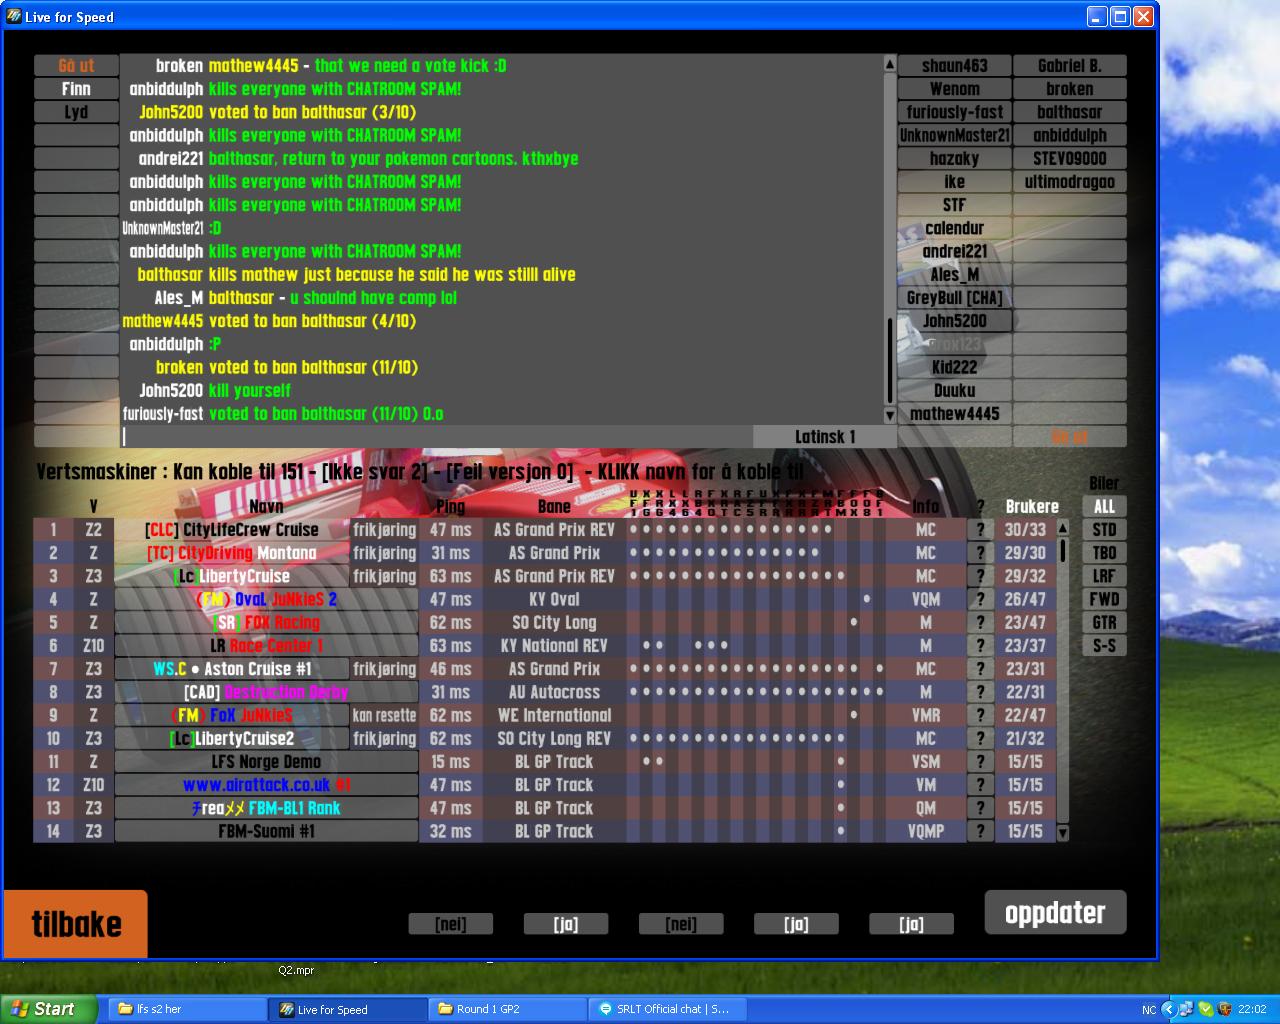The height and width of the screenshot is (1024, 1280).
Task: Click the chat scrollbar thumb
Action: [890, 361]
